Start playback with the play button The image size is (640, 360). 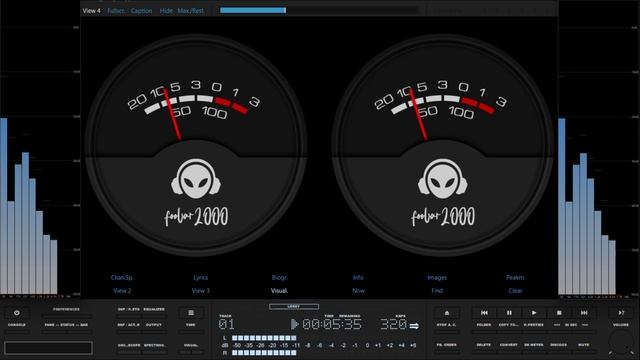coord(534,313)
